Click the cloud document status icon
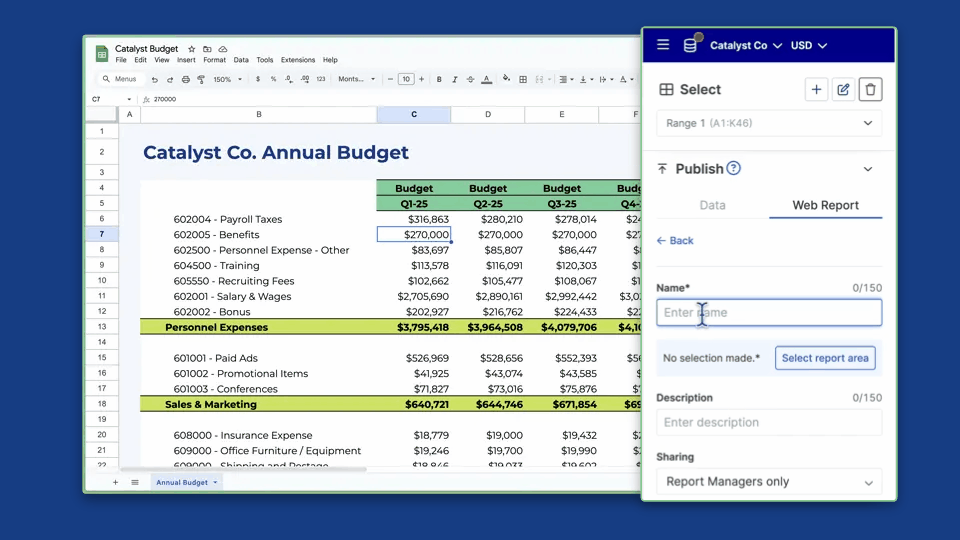 coord(223,49)
